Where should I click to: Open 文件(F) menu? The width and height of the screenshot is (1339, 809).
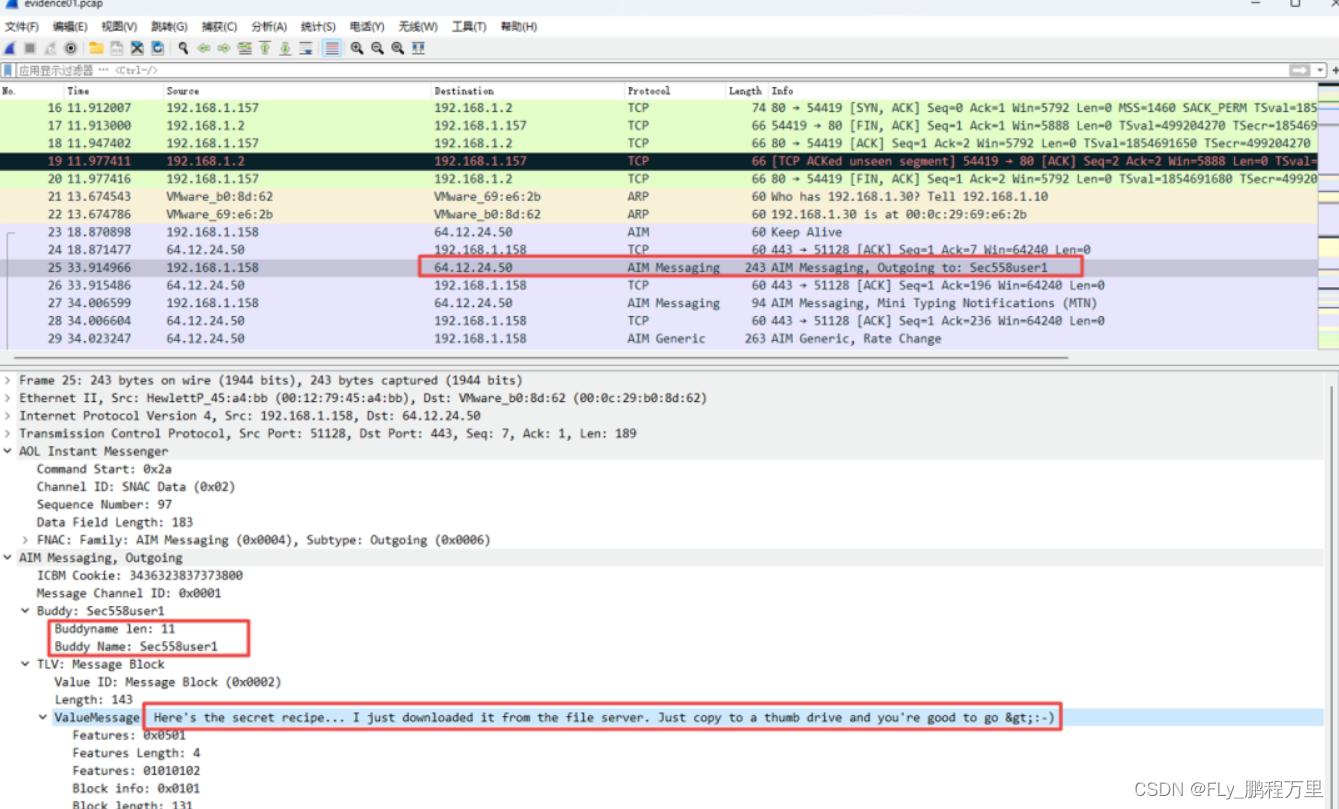[22, 26]
